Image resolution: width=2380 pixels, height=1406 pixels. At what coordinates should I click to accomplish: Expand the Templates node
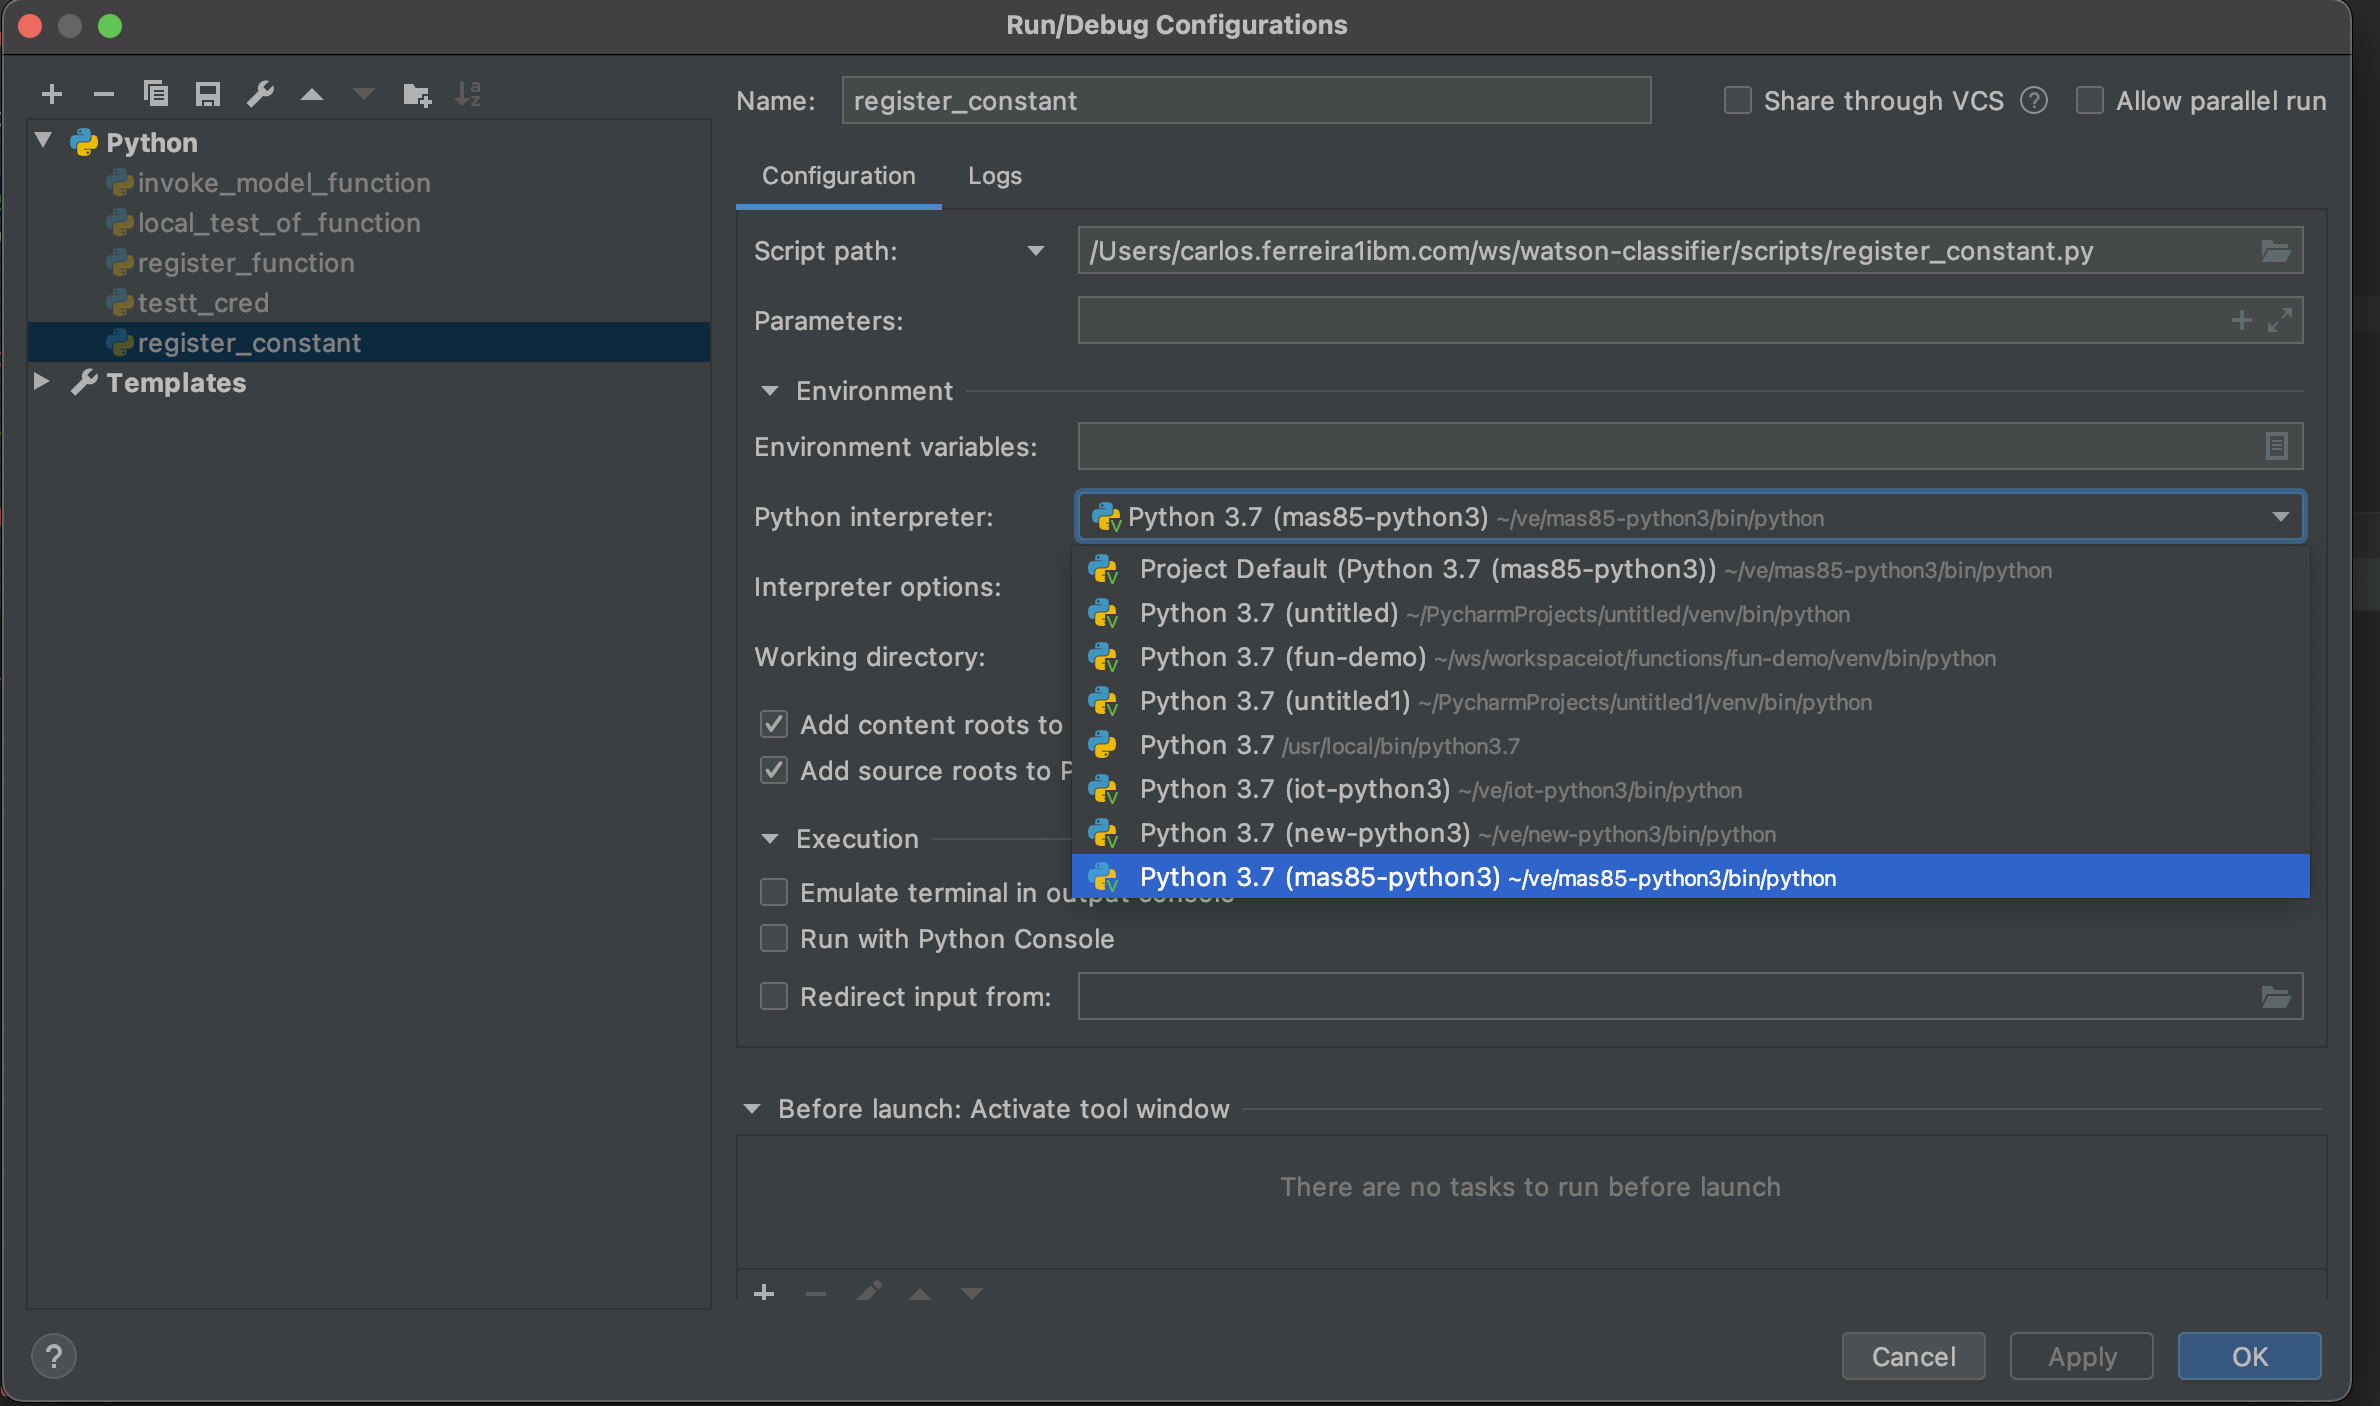coord(41,381)
